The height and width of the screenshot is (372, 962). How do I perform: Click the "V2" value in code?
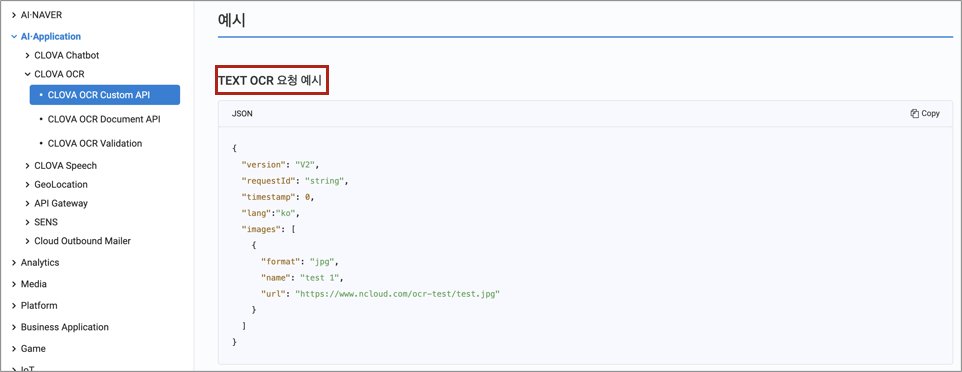(305, 165)
